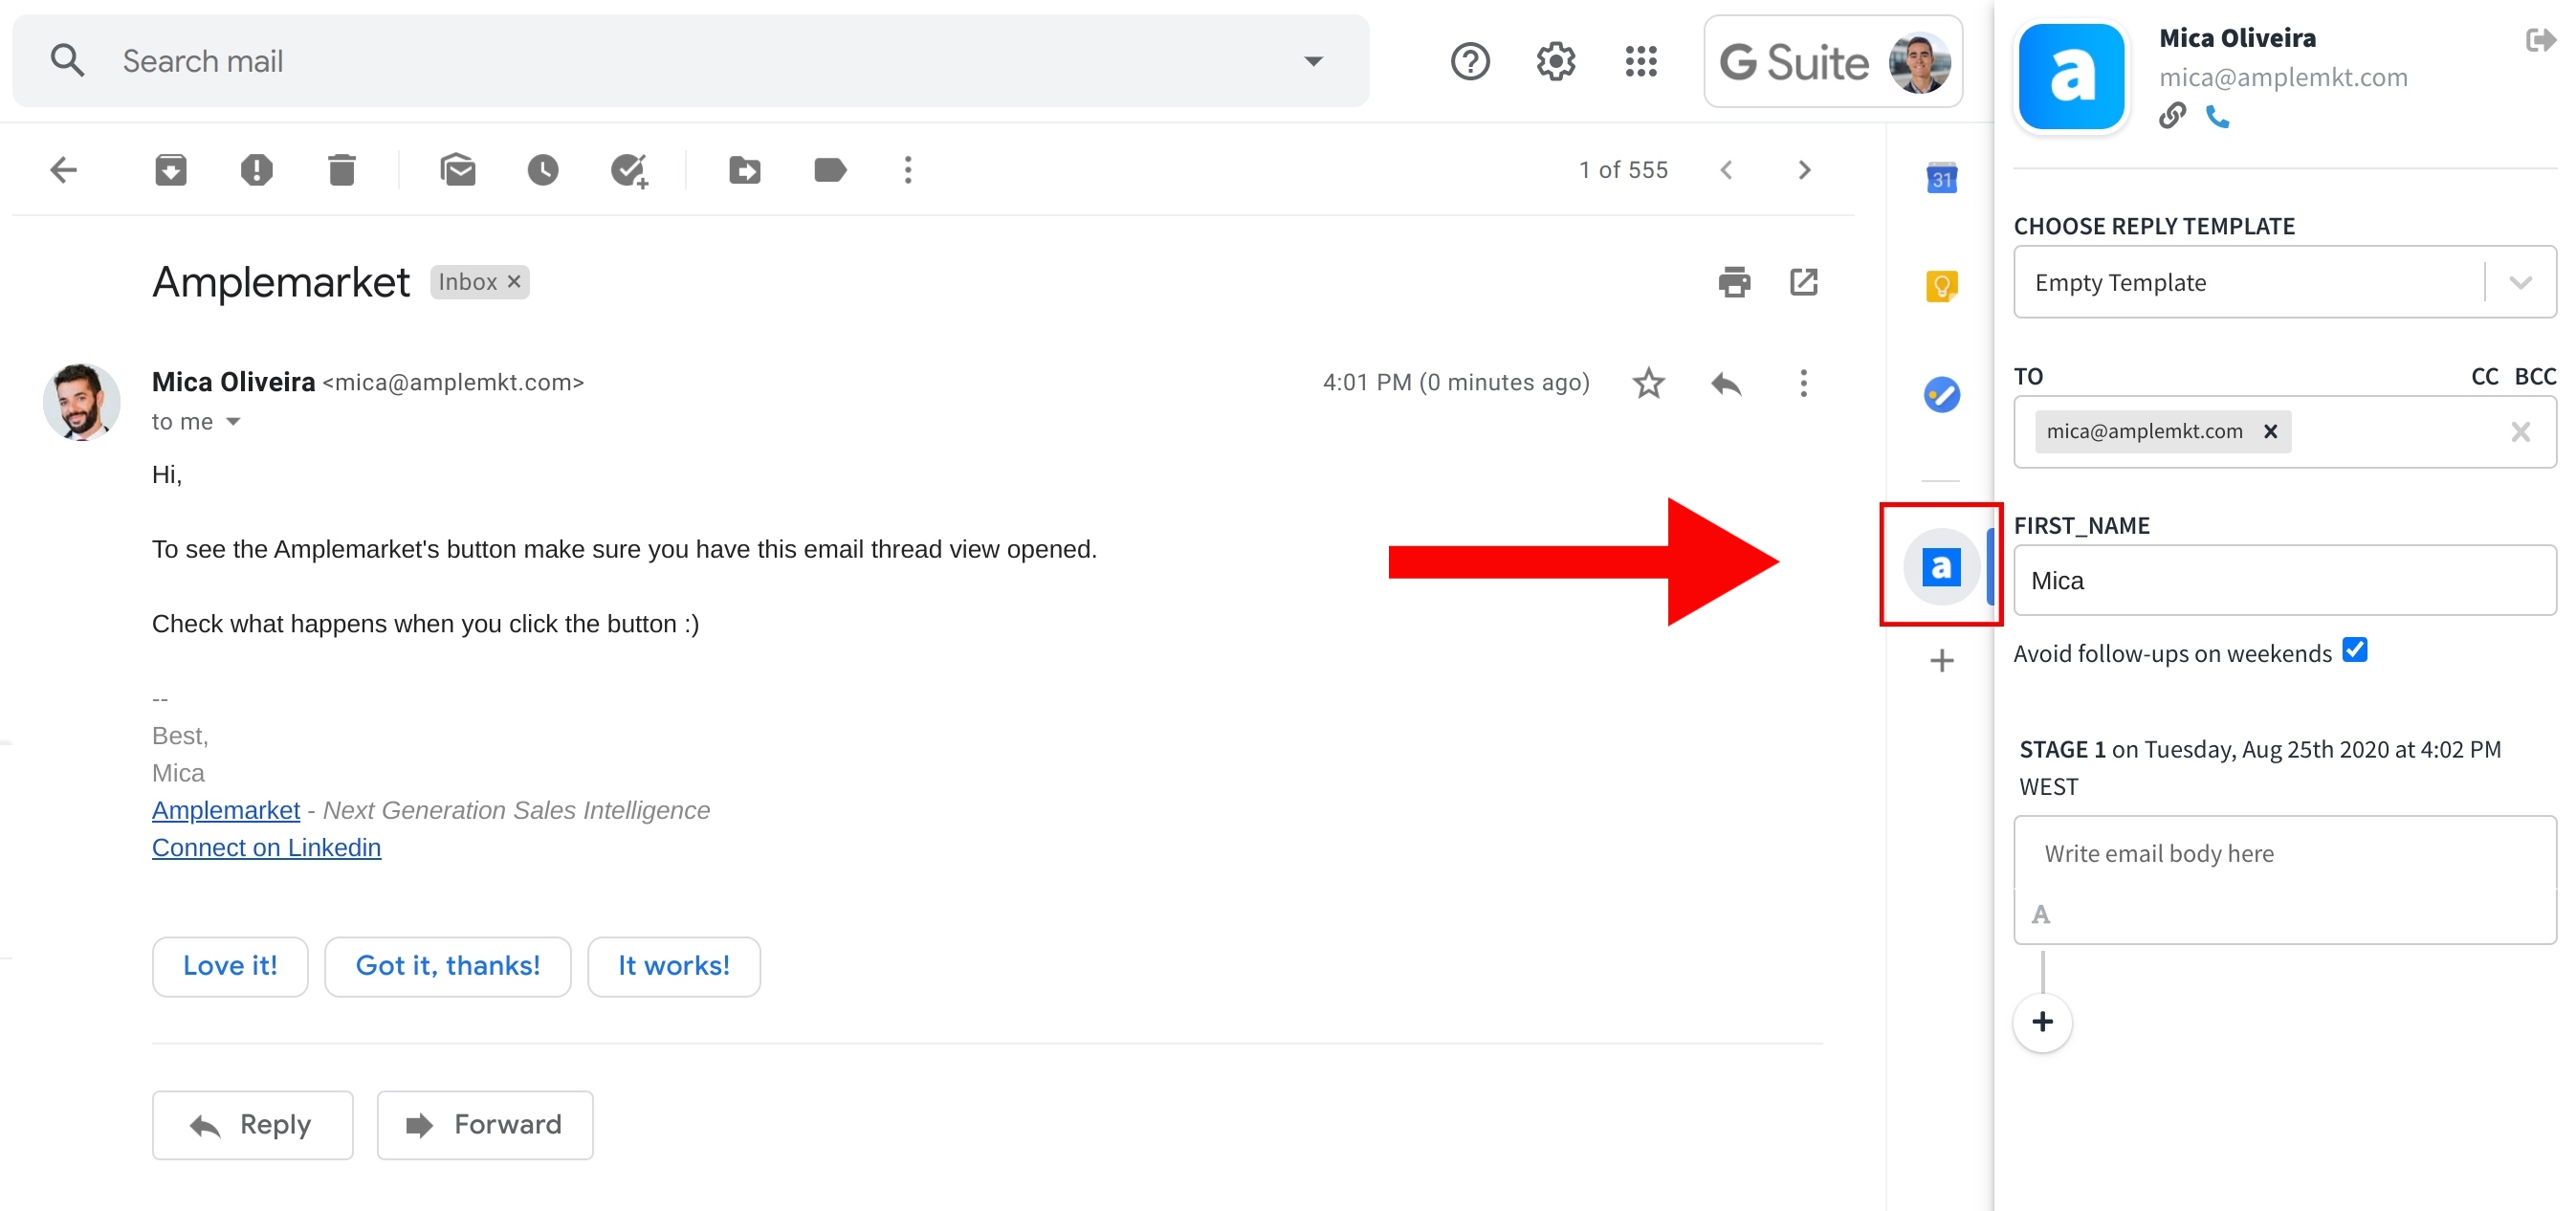This screenshot has width=2576, height=1211.
Task: Go to the newer conversation
Action: pyautogui.click(x=1726, y=170)
